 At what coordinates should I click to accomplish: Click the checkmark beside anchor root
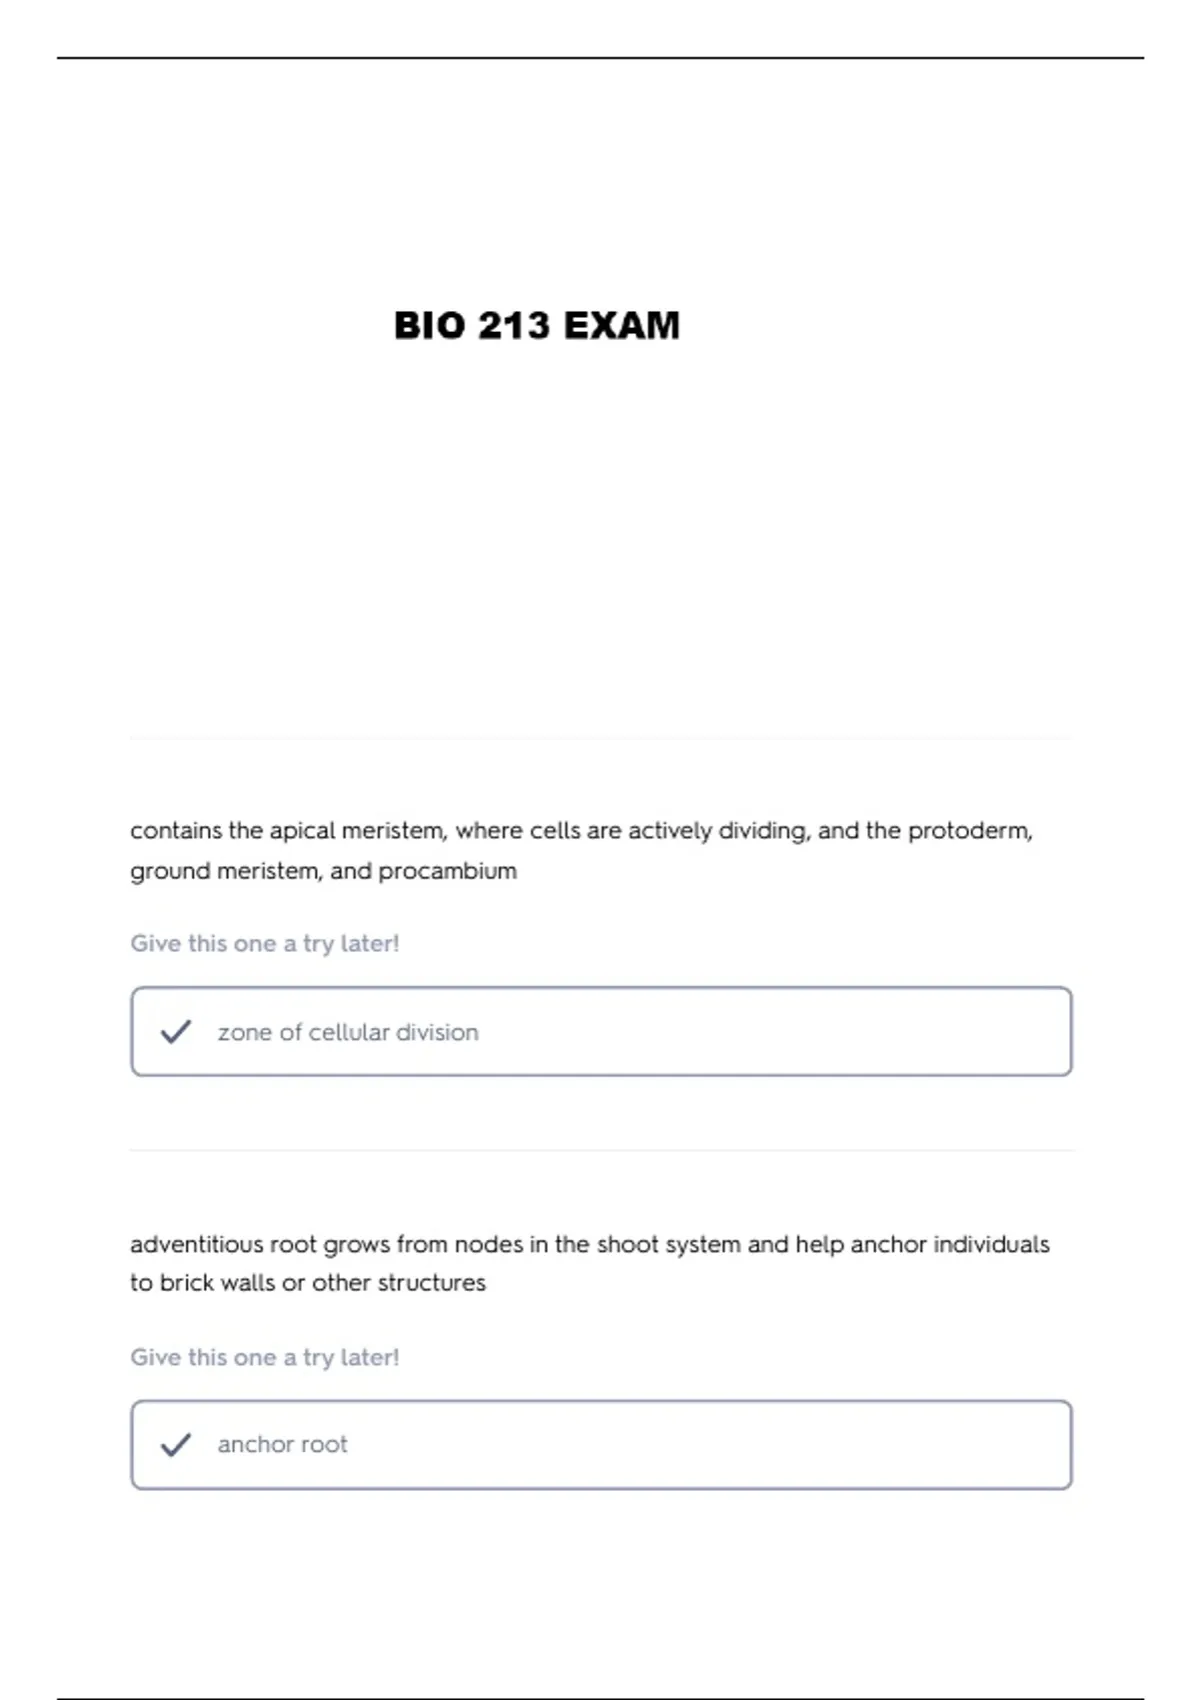pyautogui.click(x=176, y=1444)
